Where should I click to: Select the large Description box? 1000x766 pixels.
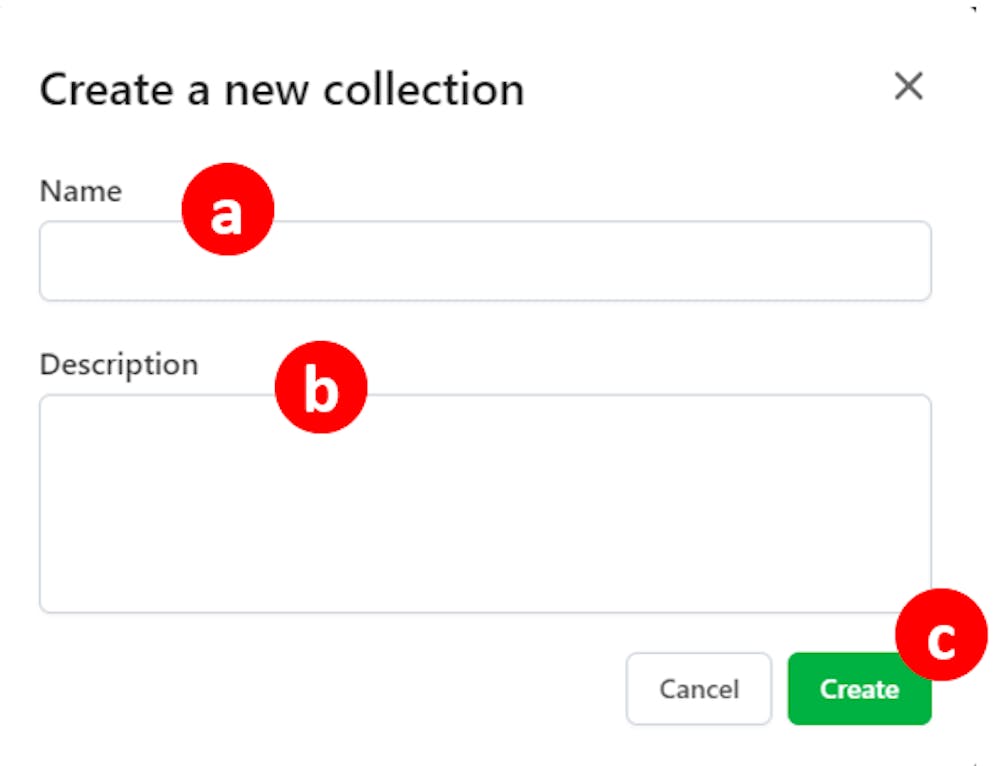tap(485, 503)
